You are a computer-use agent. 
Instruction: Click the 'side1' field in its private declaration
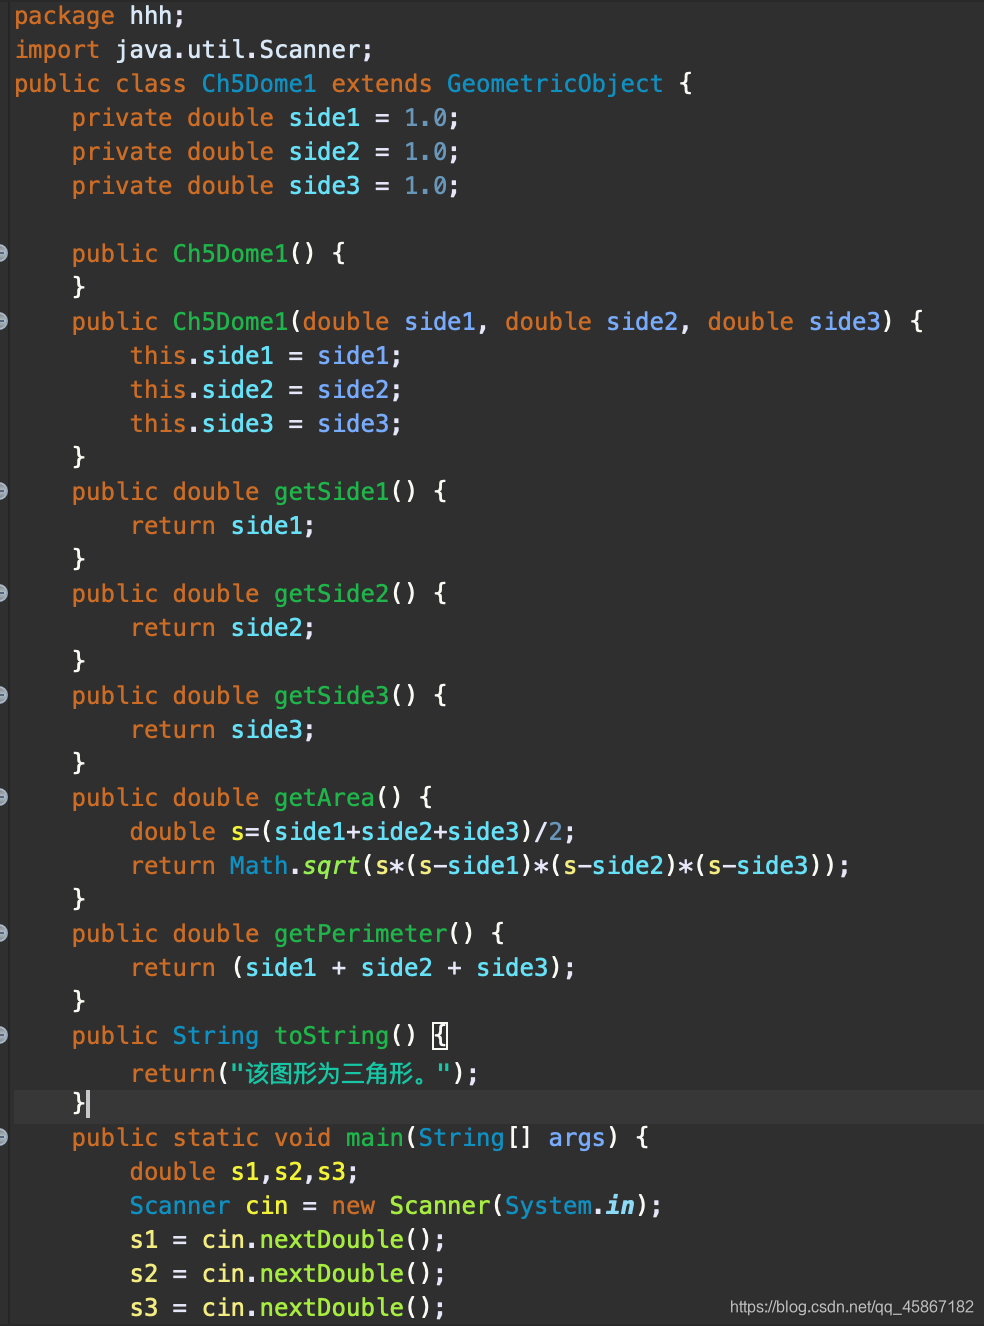pos(324,118)
